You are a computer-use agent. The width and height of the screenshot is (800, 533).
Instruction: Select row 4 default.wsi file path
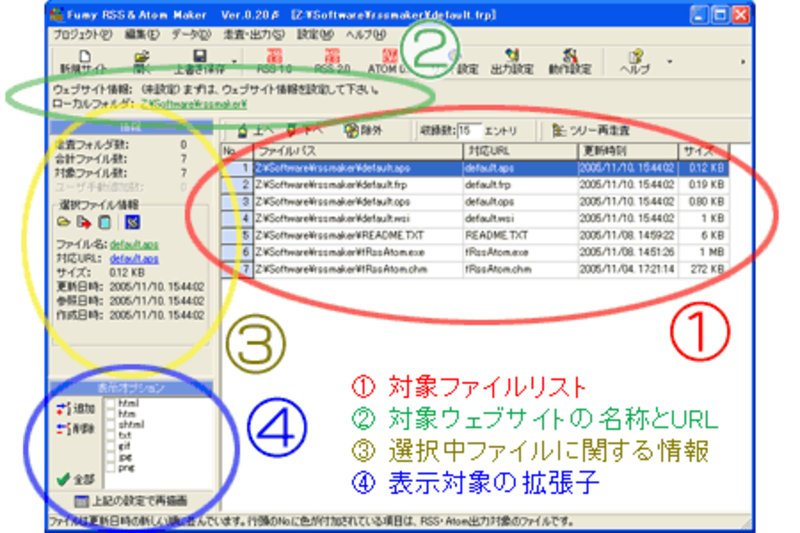(358, 218)
